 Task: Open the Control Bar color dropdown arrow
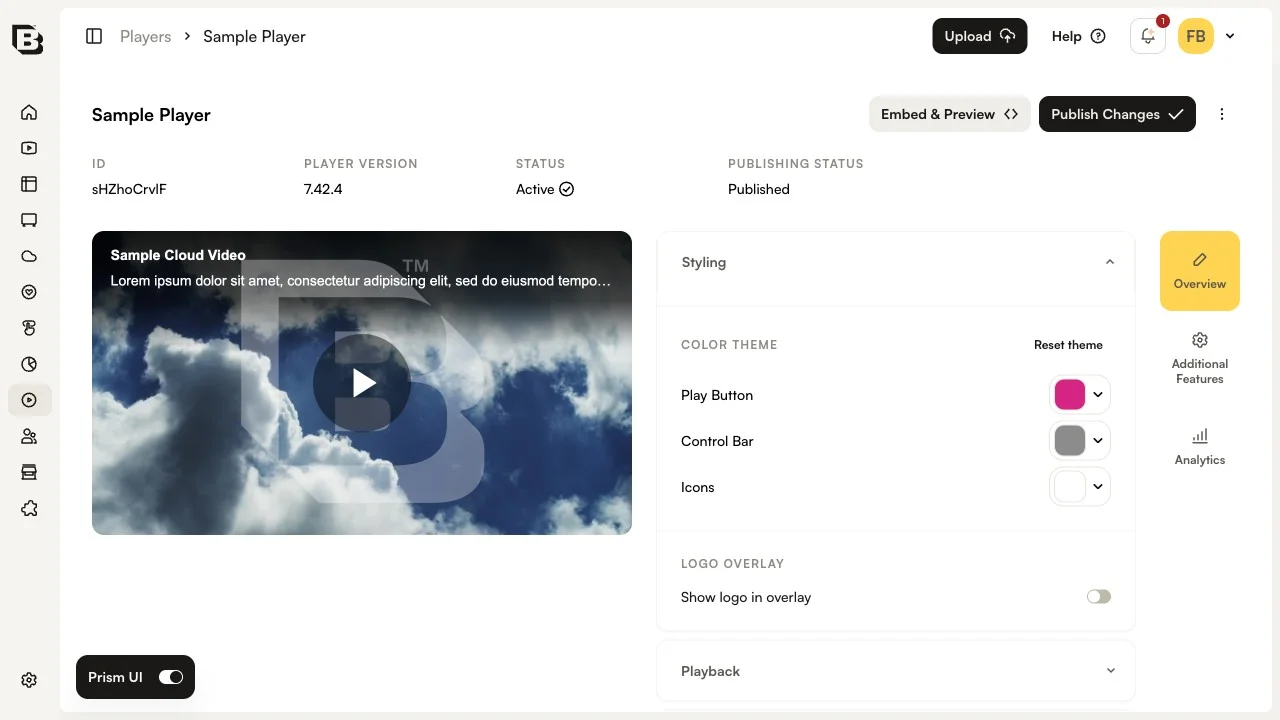(x=1098, y=441)
